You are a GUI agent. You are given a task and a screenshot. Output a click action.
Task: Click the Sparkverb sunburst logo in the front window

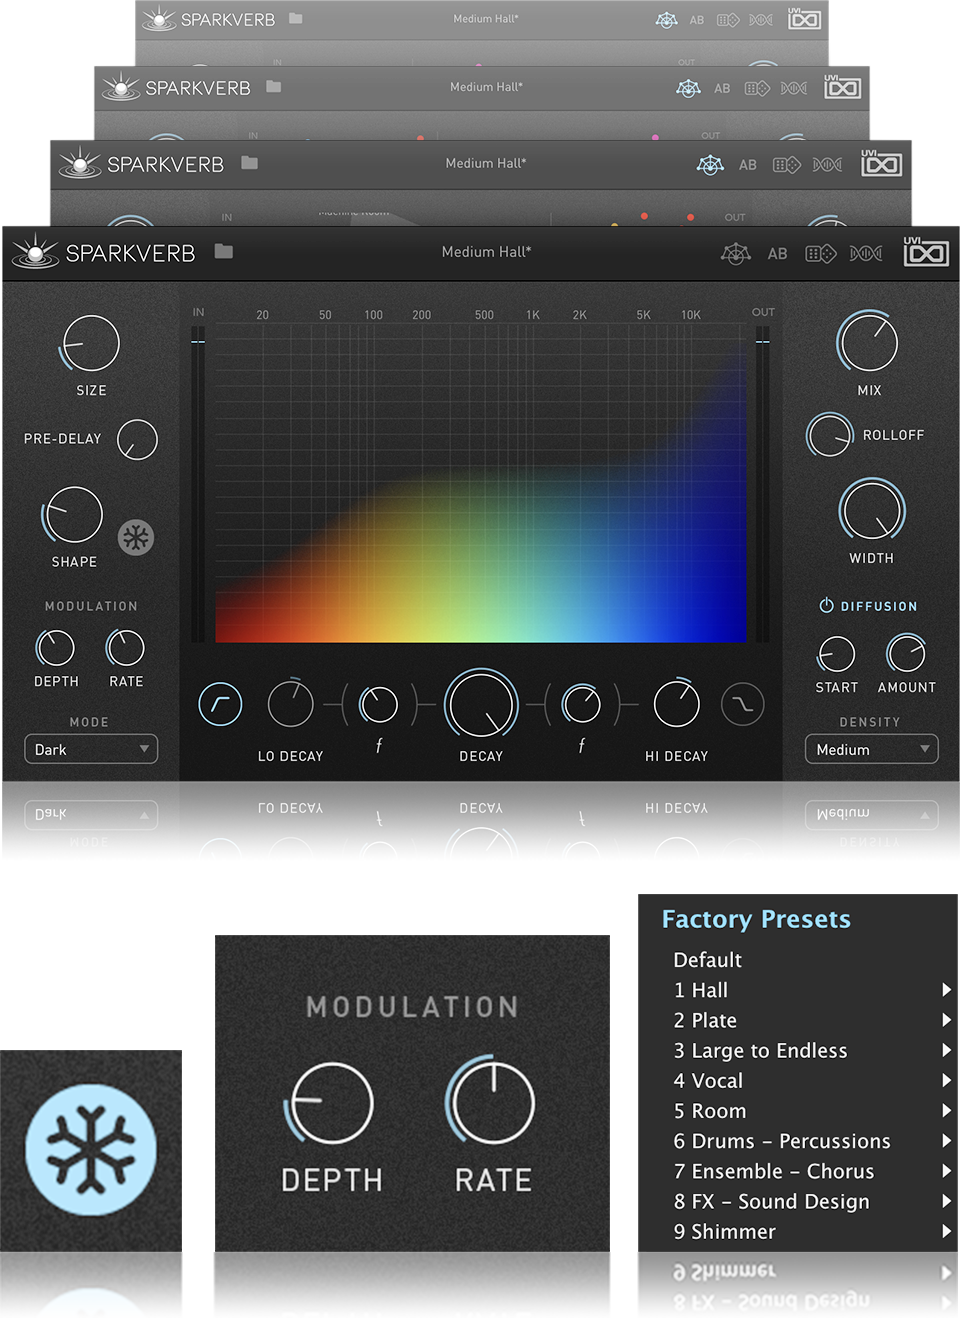click(x=36, y=252)
